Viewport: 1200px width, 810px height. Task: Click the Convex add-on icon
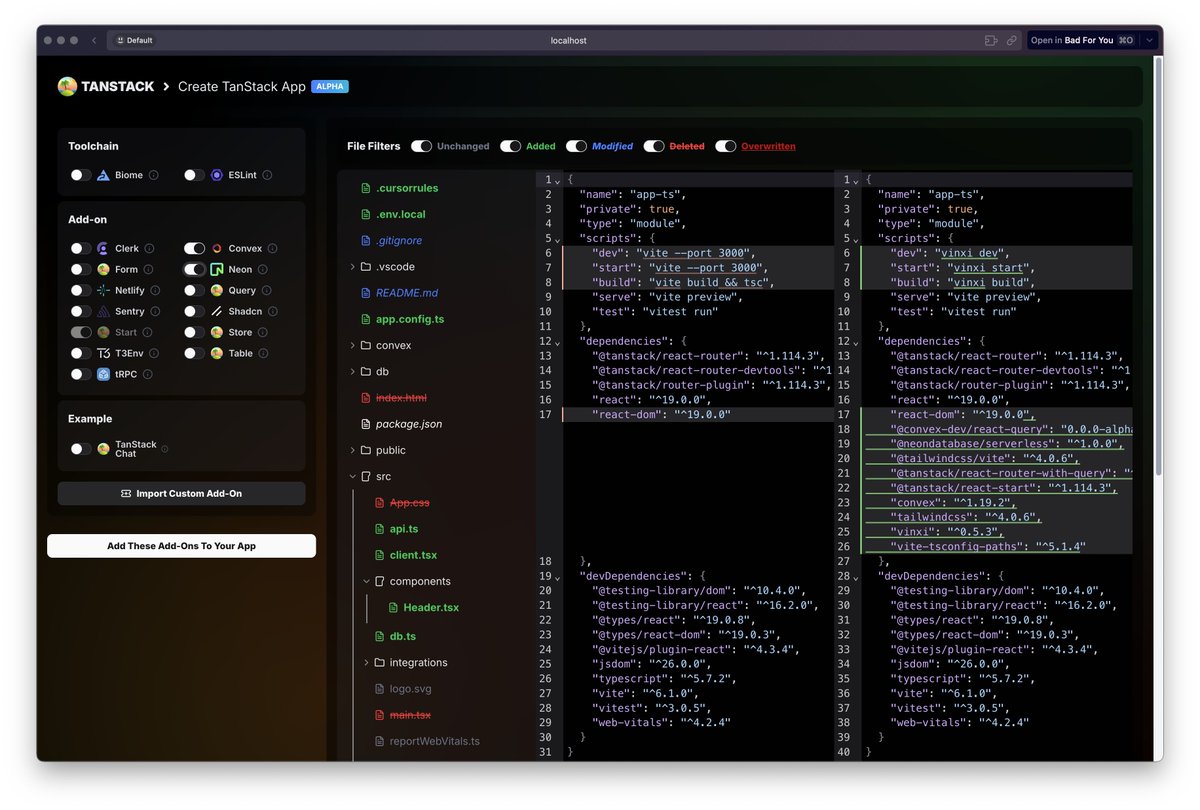coord(217,248)
